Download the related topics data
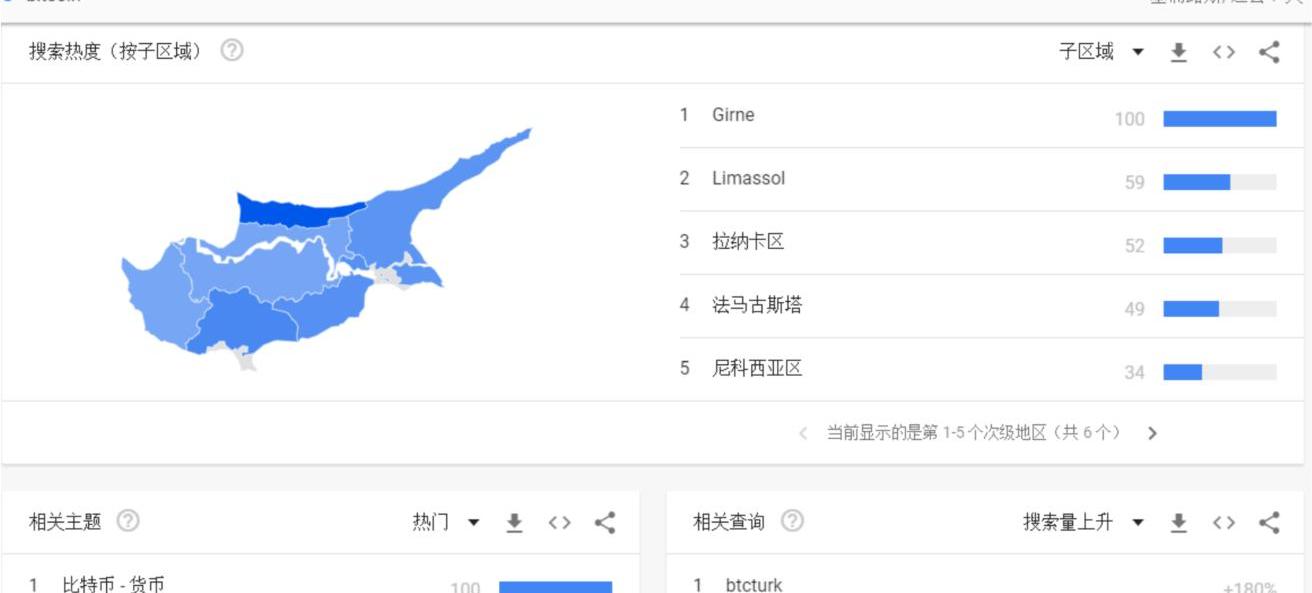Viewport: 1312px width, 593px height. 514,522
